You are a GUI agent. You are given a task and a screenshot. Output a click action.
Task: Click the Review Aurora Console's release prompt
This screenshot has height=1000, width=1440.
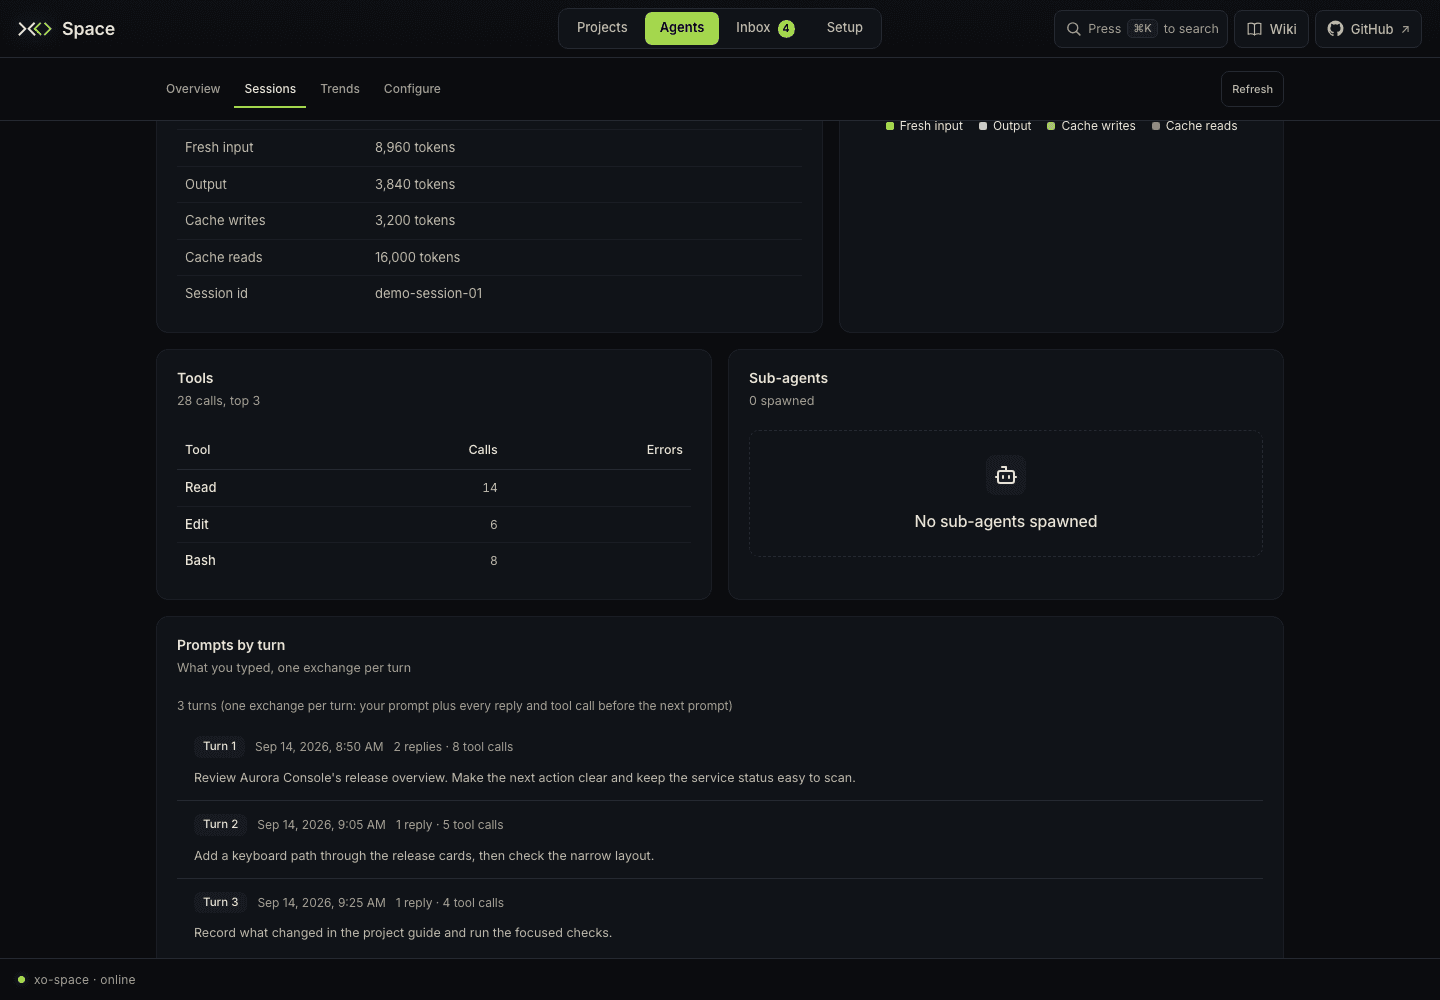point(525,778)
